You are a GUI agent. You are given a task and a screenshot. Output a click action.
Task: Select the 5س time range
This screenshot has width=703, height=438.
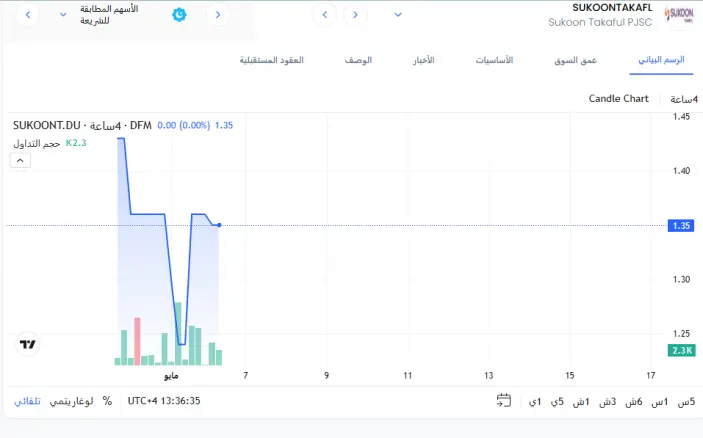click(686, 402)
